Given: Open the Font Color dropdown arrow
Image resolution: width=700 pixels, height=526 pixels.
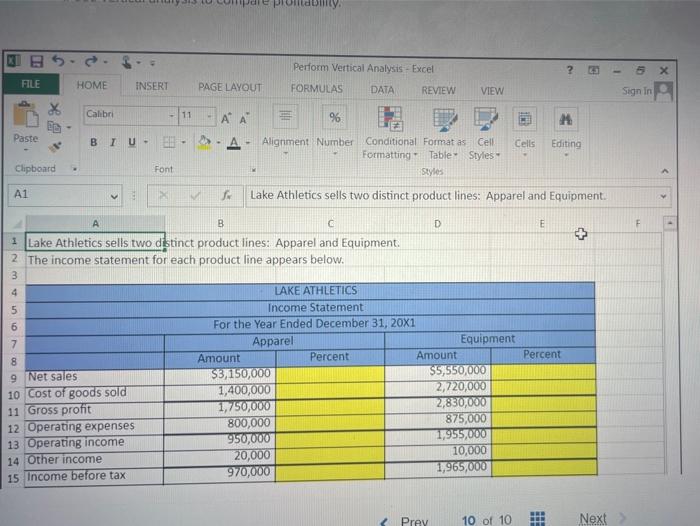Looking at the screenshot, I should [x=248, y=143].
